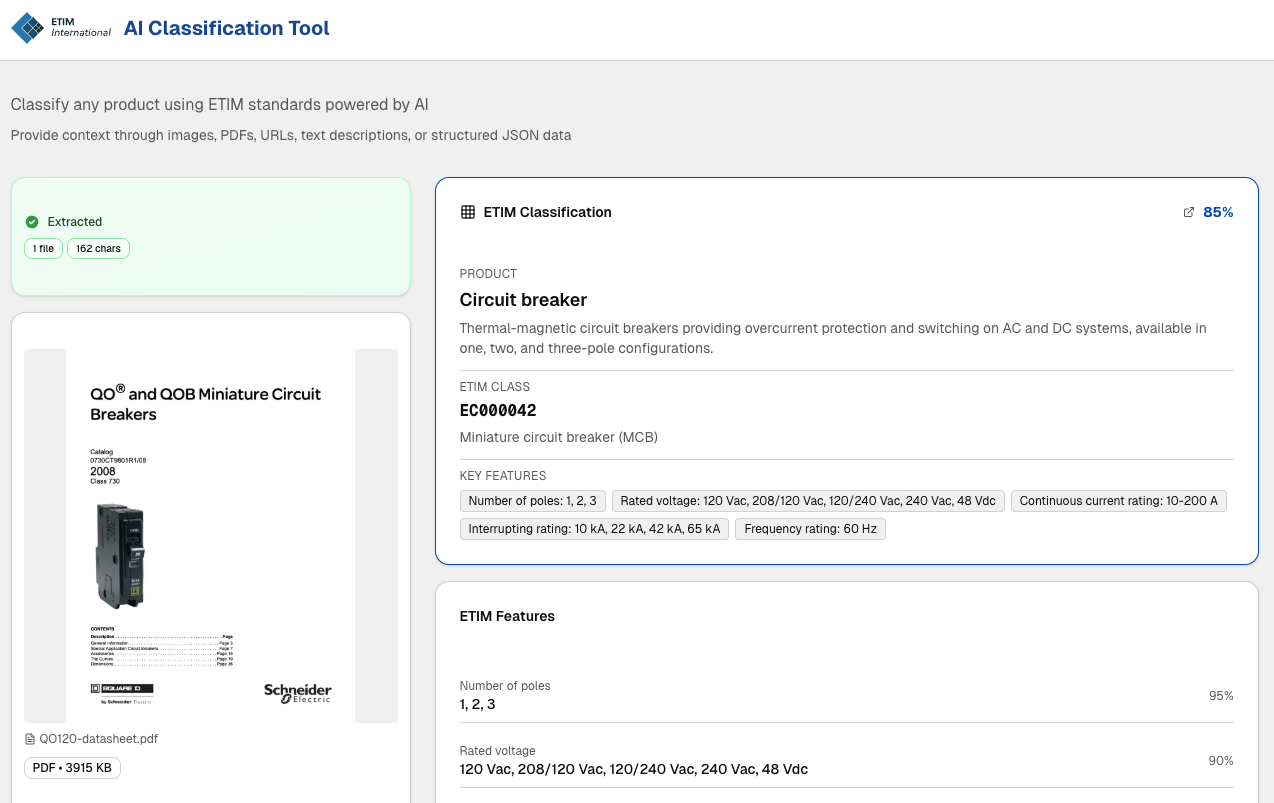Click the 85% confidence score
Viewport: 1274px width, 803px height.
click(x=1218, y=212)
